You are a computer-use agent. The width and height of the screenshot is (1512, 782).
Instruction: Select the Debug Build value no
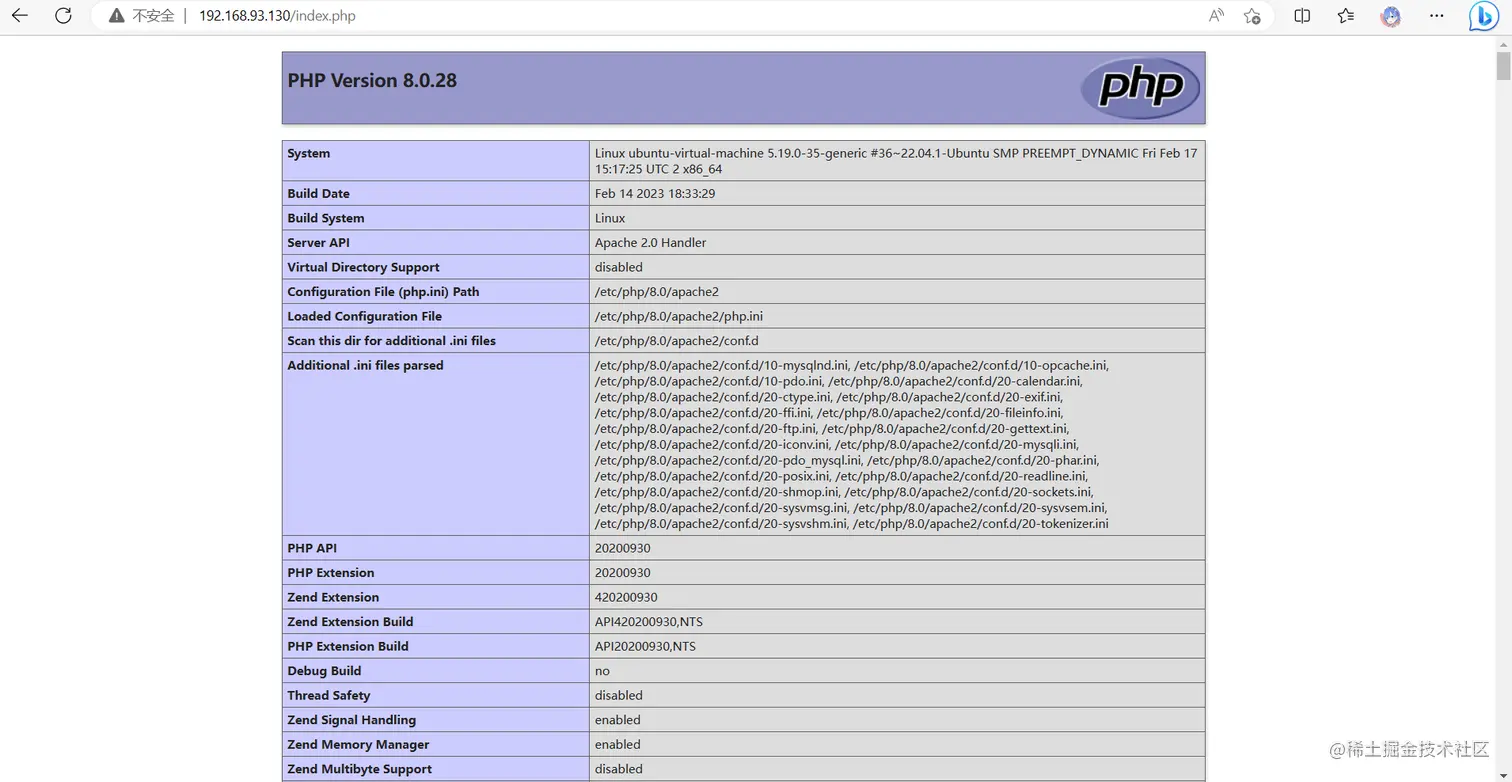[602, 670]
